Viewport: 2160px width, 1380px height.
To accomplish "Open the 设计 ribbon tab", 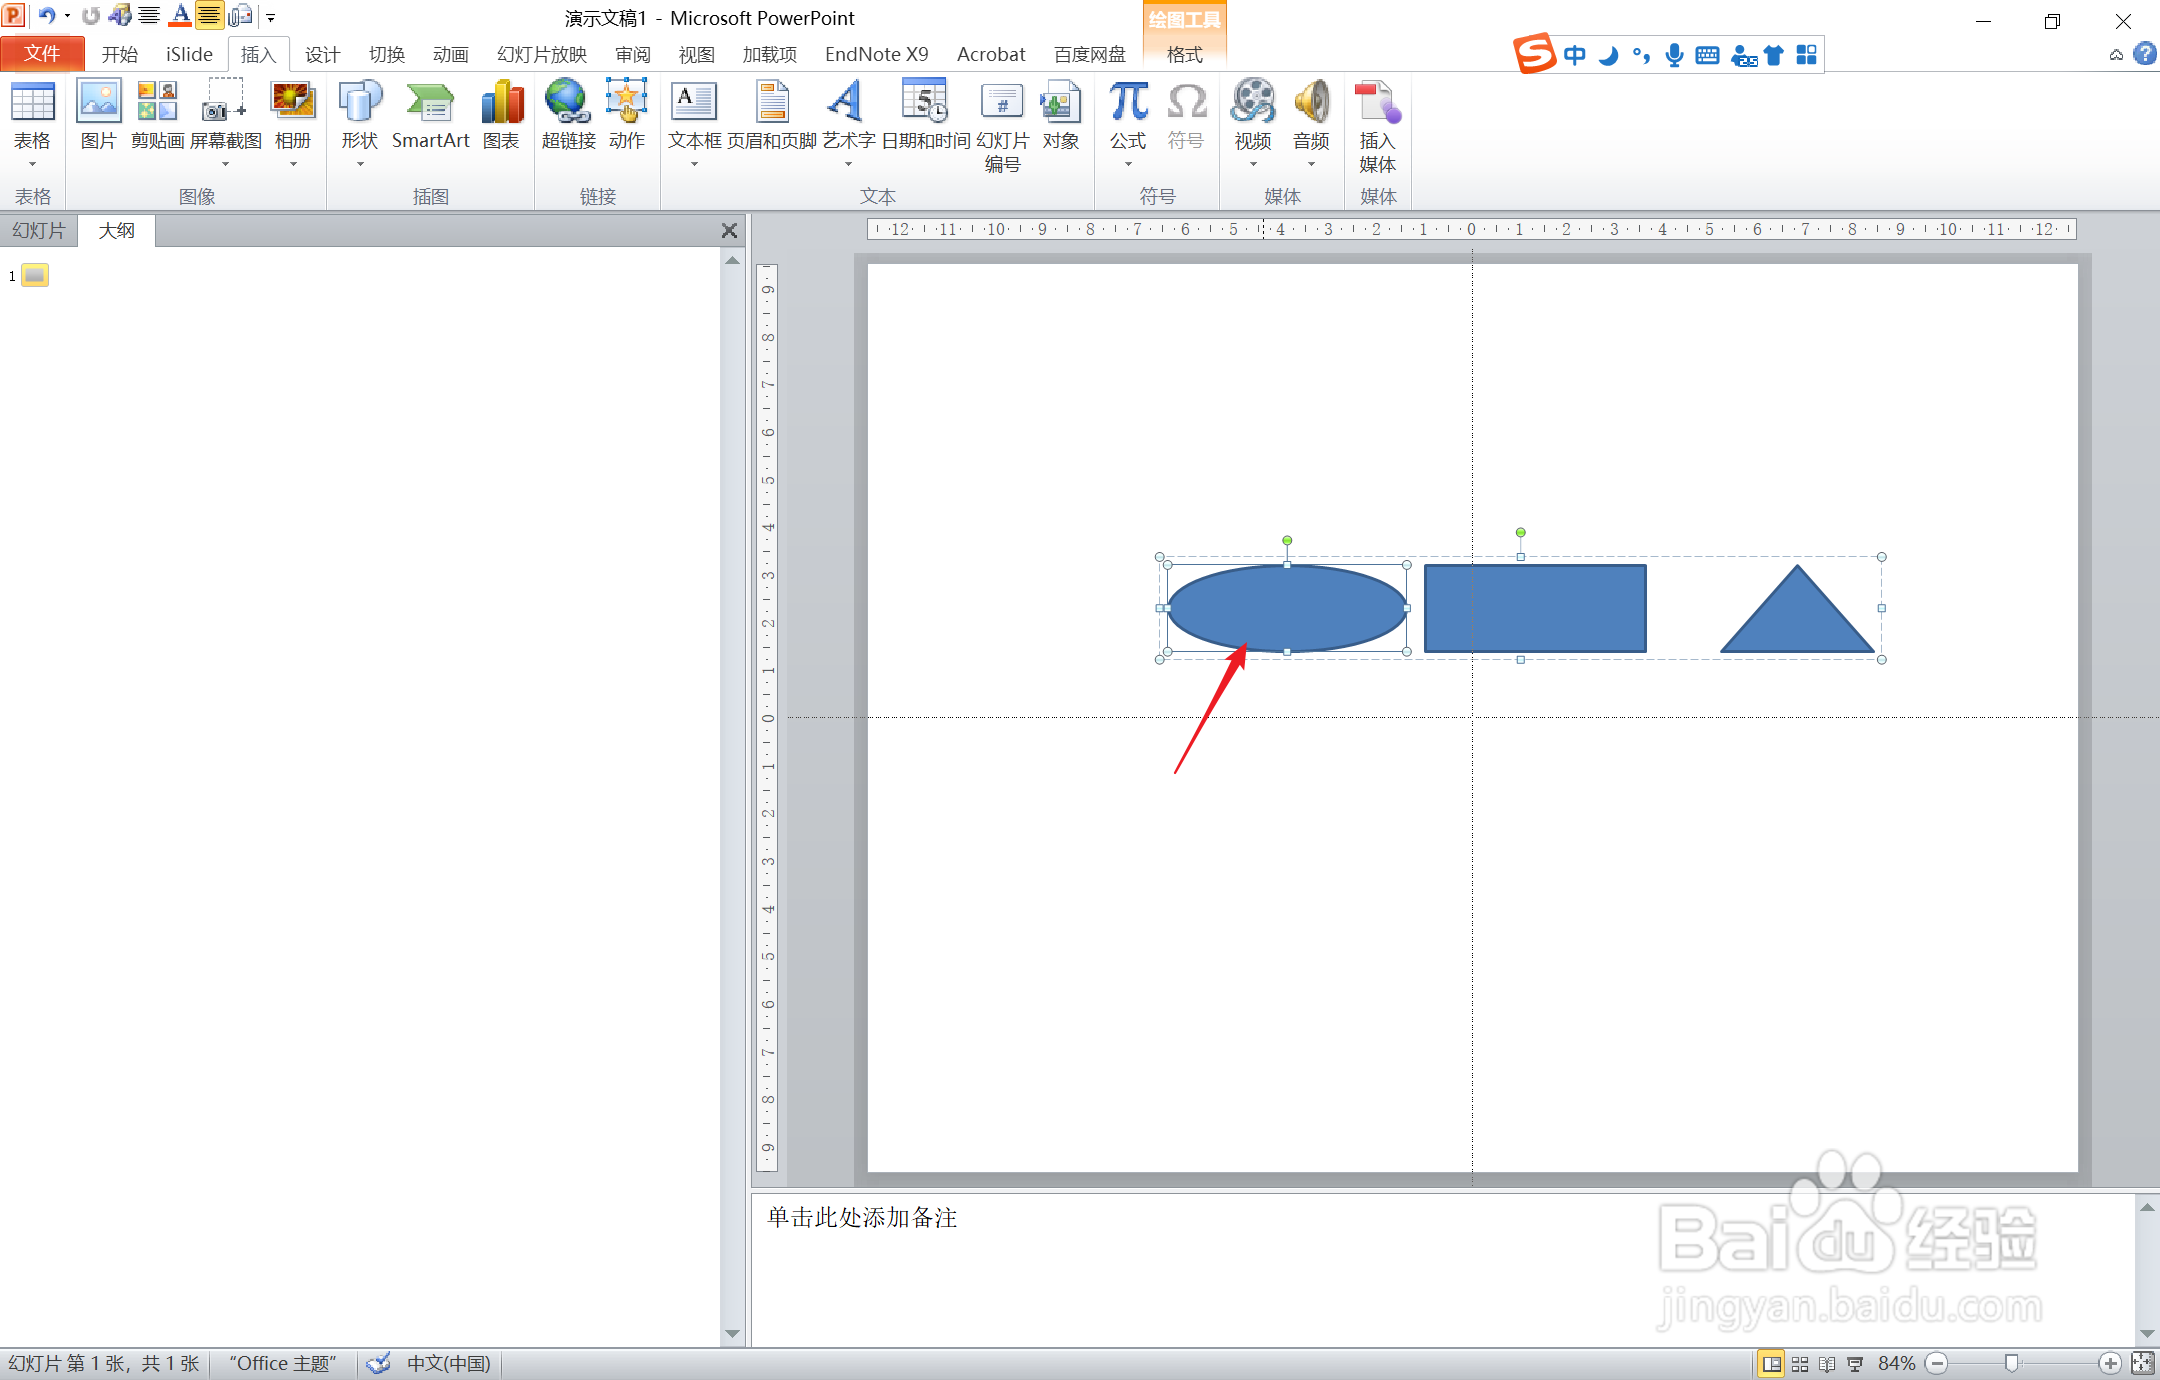I will 322,54.
